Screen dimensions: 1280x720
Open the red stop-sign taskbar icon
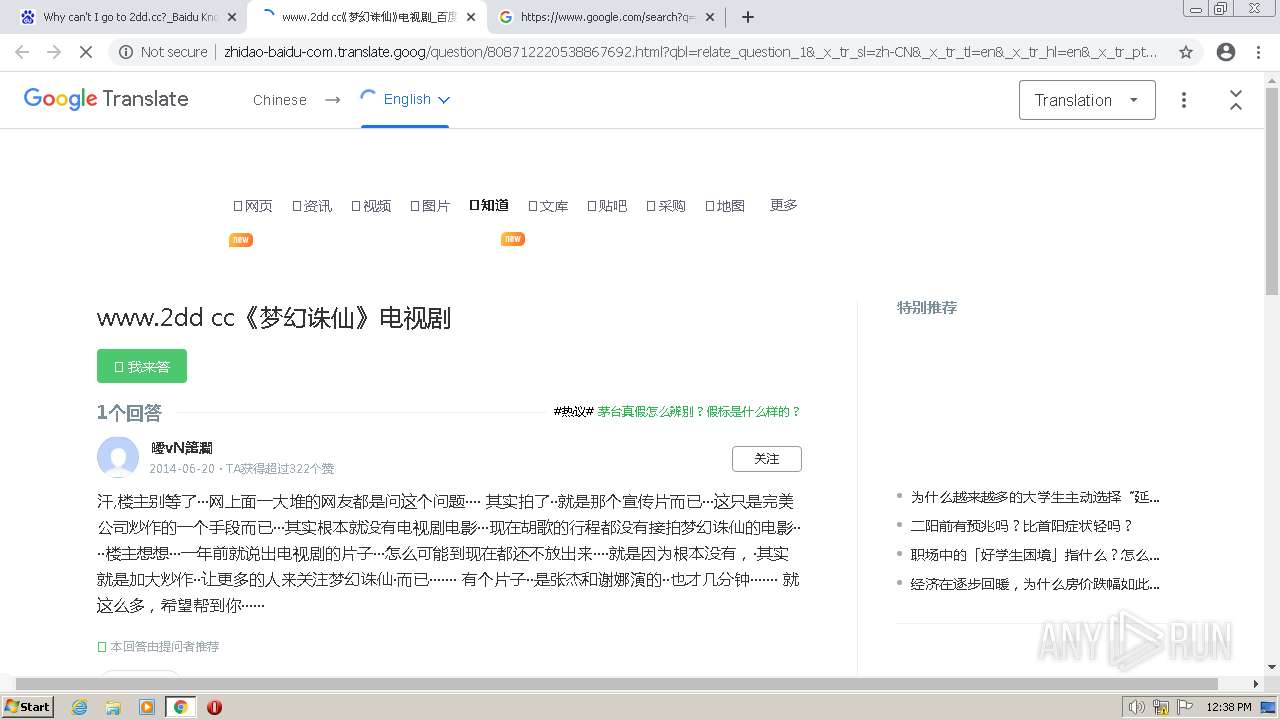[214, 707]
